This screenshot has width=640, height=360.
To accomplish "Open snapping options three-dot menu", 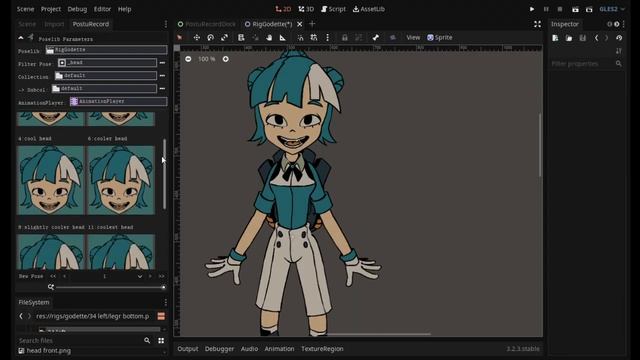I will (327, 38).
